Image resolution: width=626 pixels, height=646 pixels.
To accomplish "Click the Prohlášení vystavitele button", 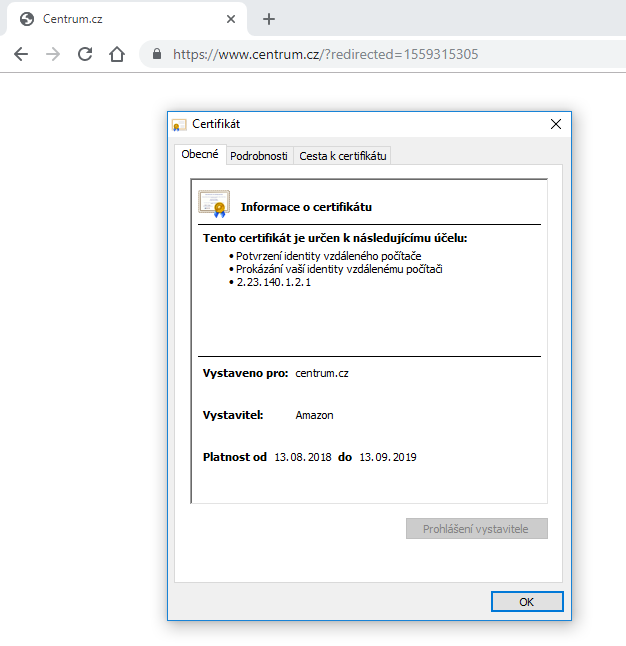I will (x=476, y=529).
